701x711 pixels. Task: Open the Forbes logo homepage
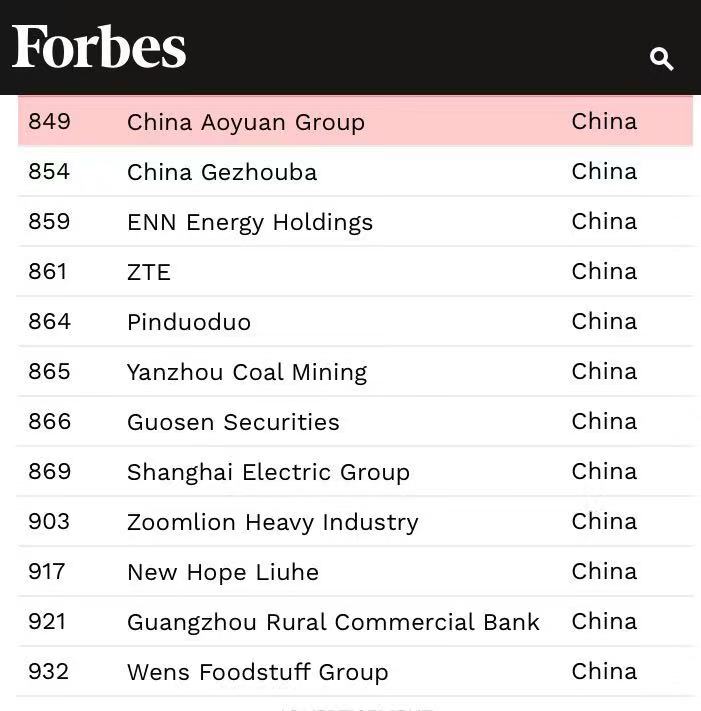click(99, 47)
